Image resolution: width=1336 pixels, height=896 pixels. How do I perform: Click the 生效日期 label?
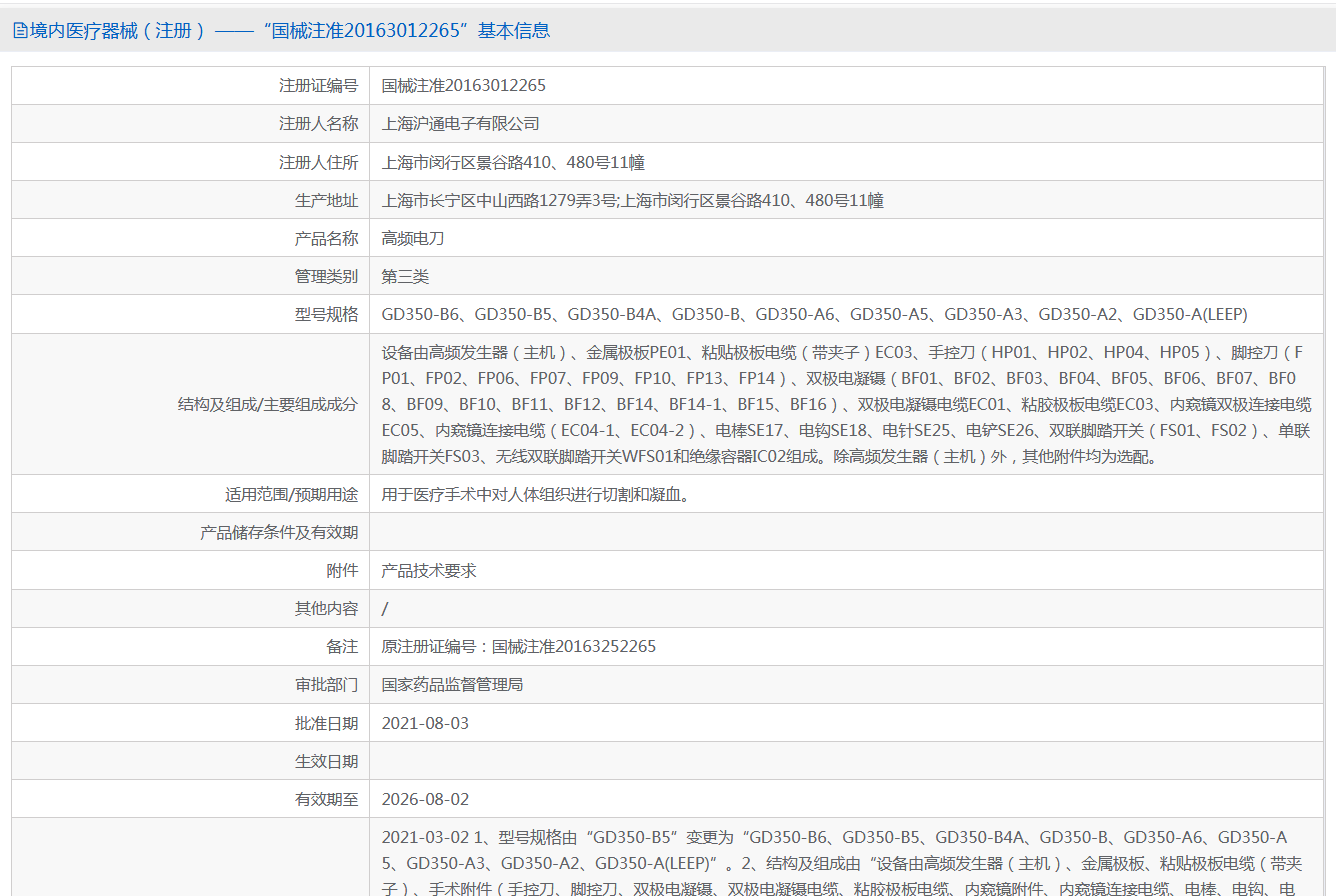pos(326,761)
